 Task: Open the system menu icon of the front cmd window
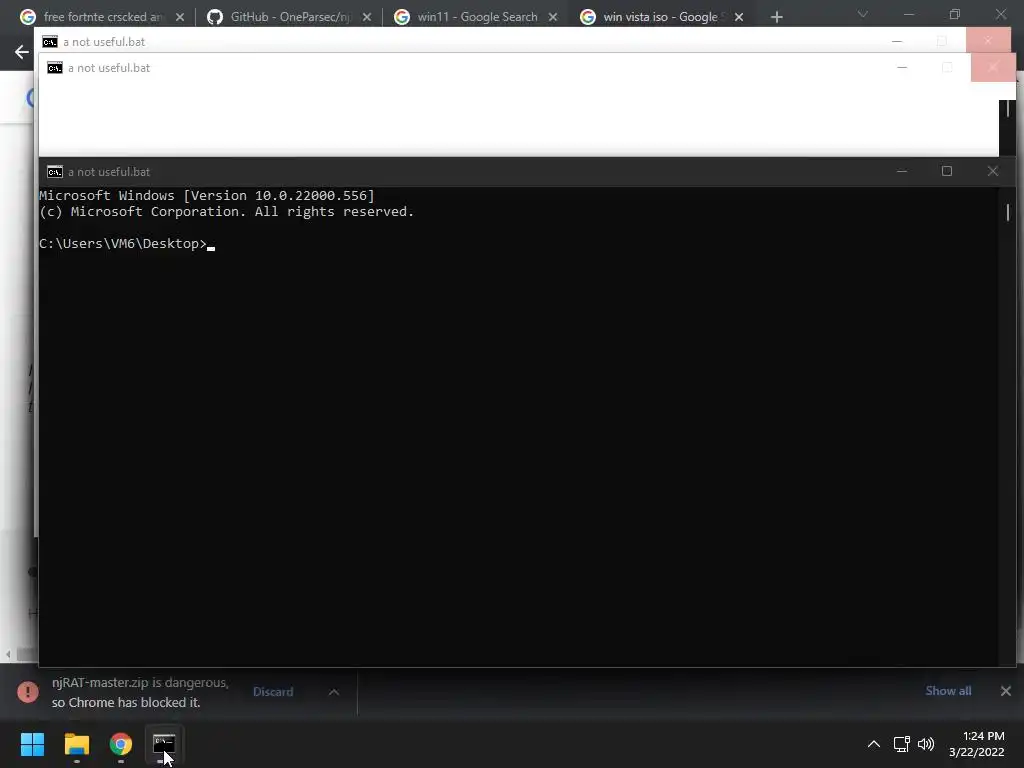(x=55, y=172)
